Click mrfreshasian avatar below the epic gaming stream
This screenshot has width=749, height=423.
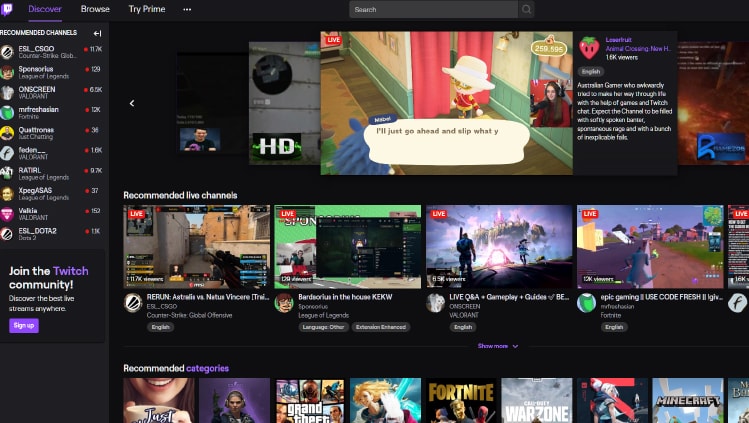click(586, 303)
